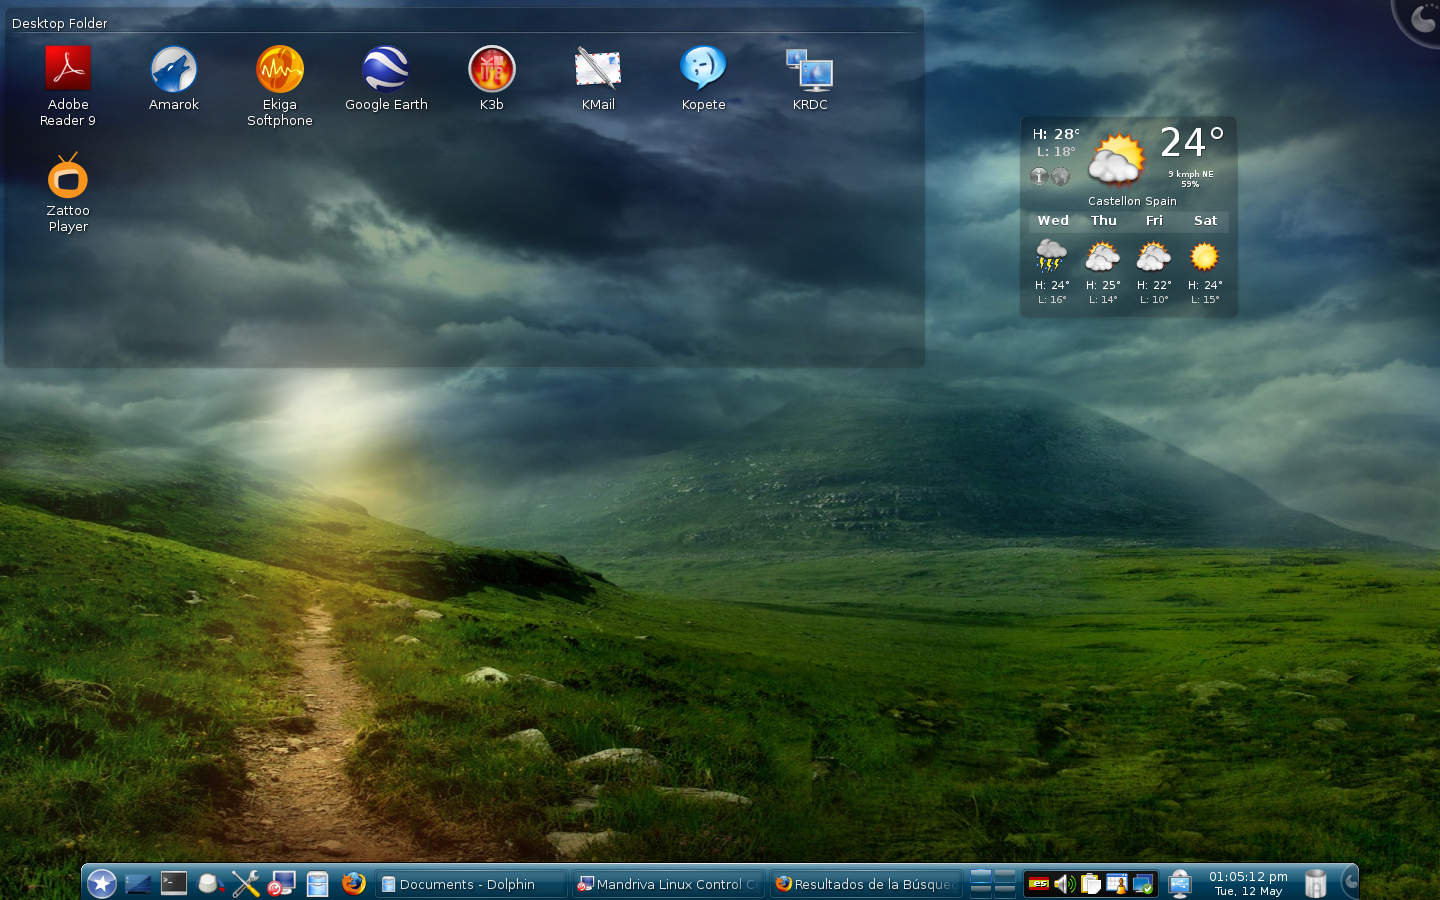Image resolution: width=1440 pixels, height=900 pixels.
Task: Toggle the Spanish keyboard layout flag indicator
Action: [1039, 884]
